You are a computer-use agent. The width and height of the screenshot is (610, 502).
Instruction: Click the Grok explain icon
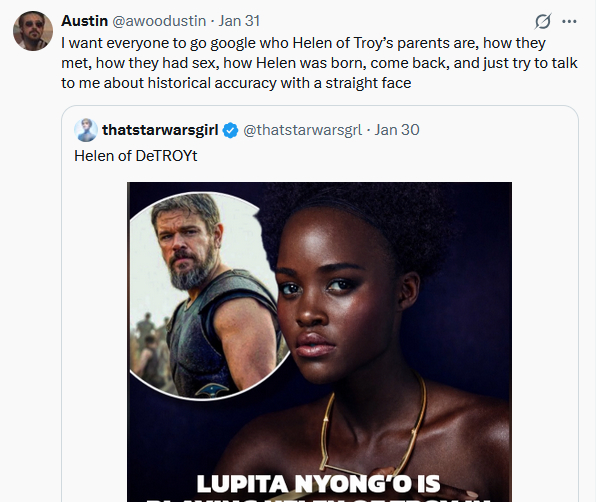(x=544, y=21)
